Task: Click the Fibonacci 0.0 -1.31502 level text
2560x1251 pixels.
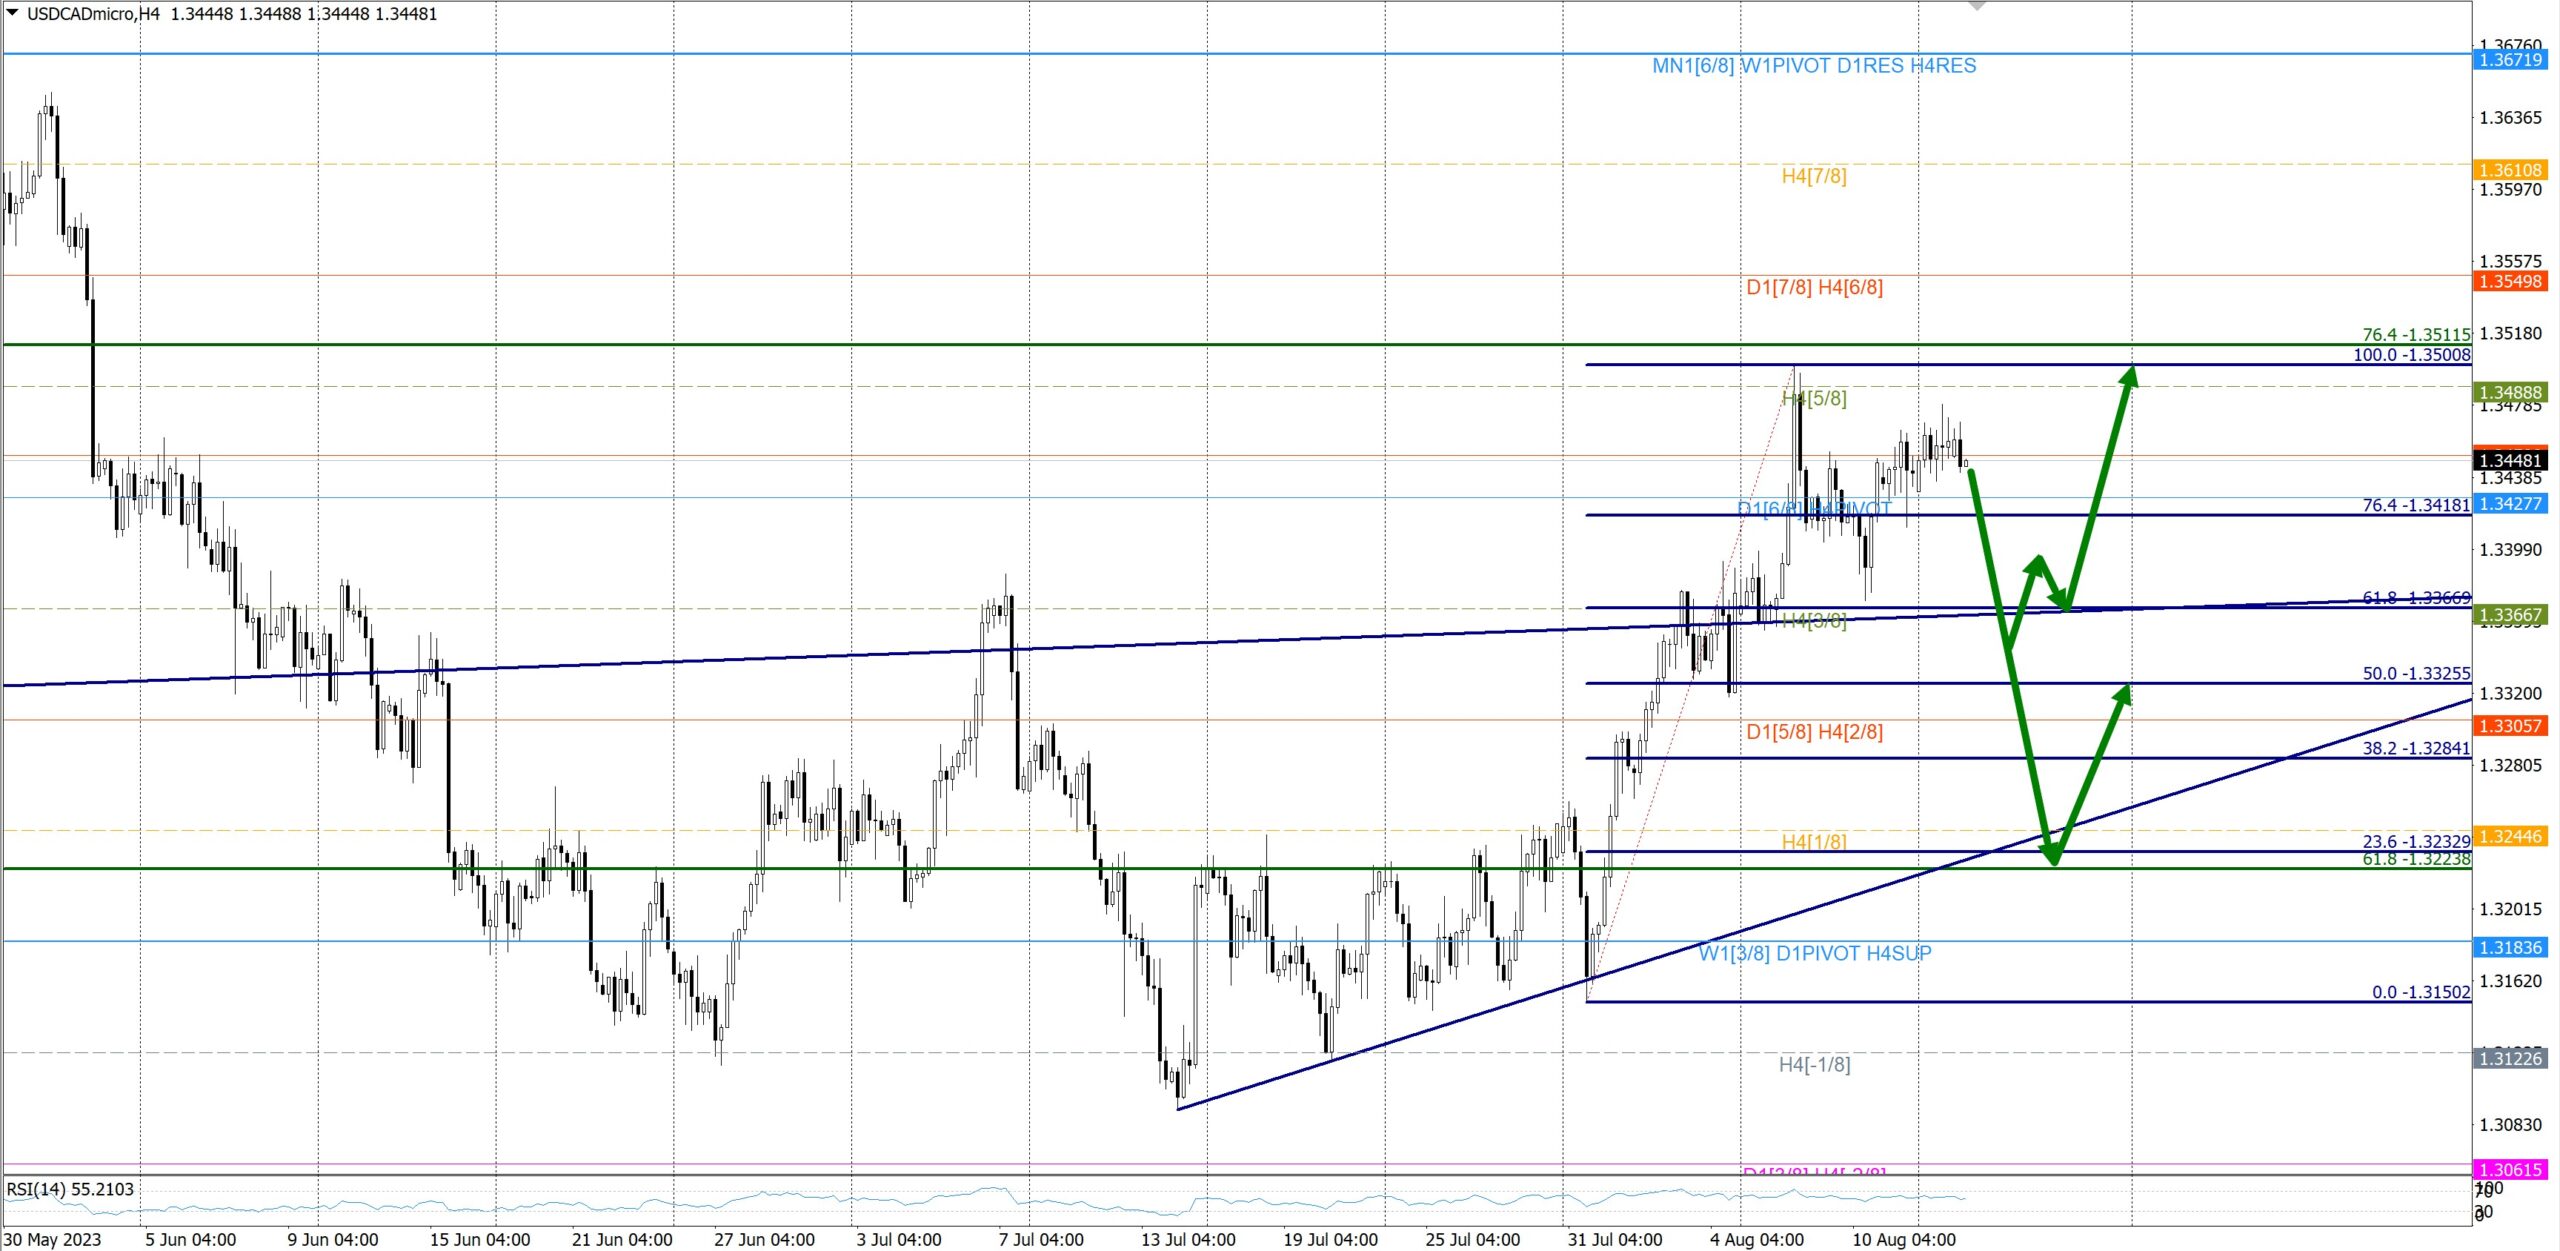Action: click(x=2420, y=993)
